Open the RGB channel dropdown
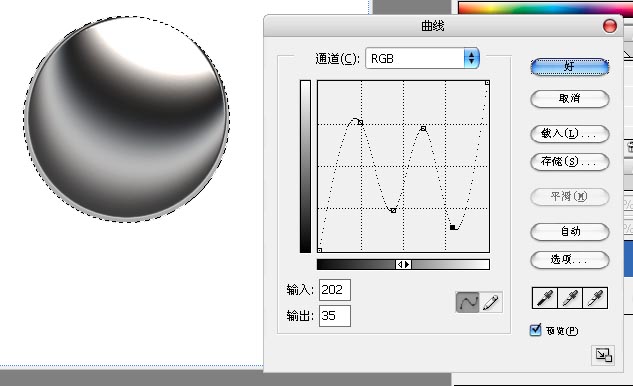 point(422,59)
